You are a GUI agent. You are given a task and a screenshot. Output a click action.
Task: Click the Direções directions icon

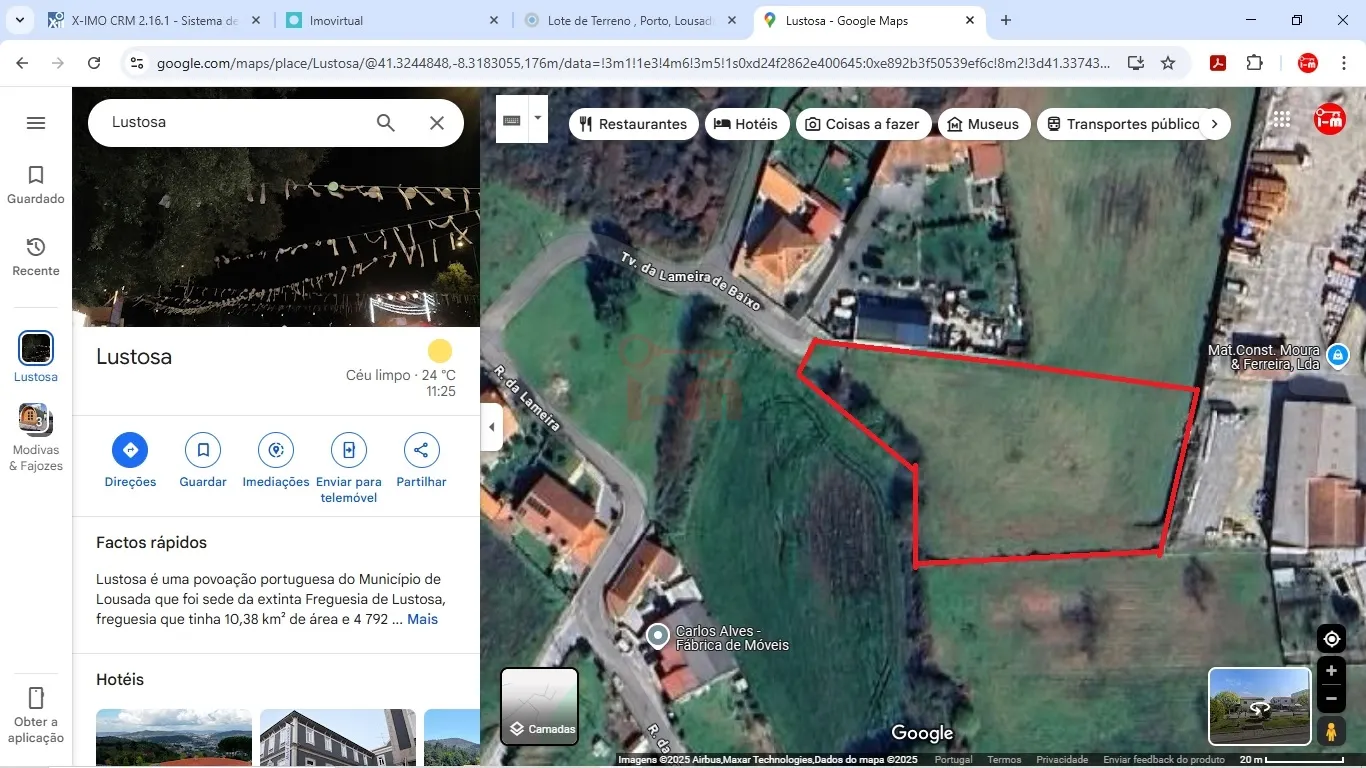(x=130, y=451)
